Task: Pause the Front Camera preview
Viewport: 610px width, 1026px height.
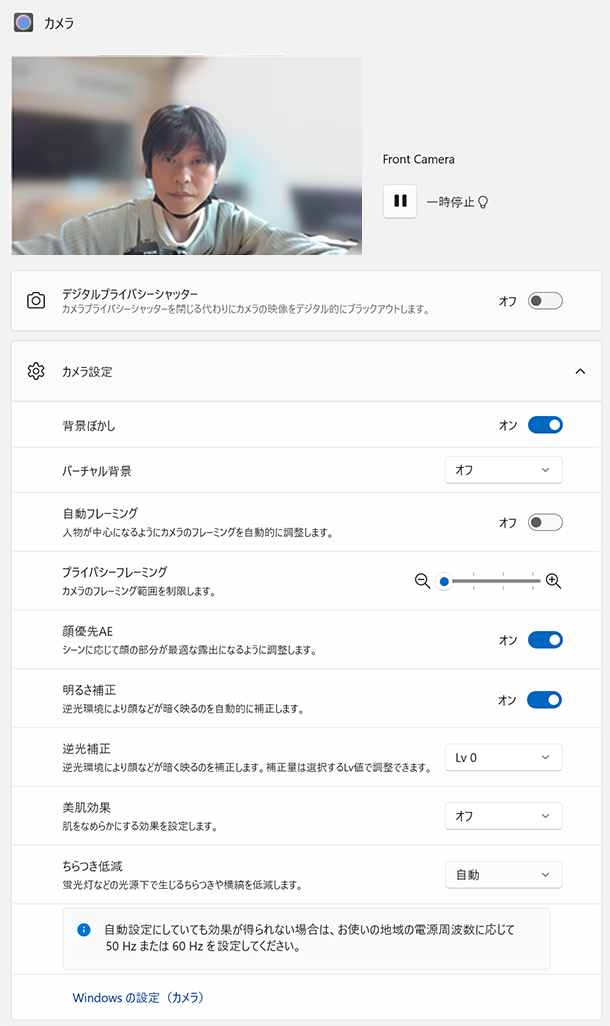Action: point(400,201)
